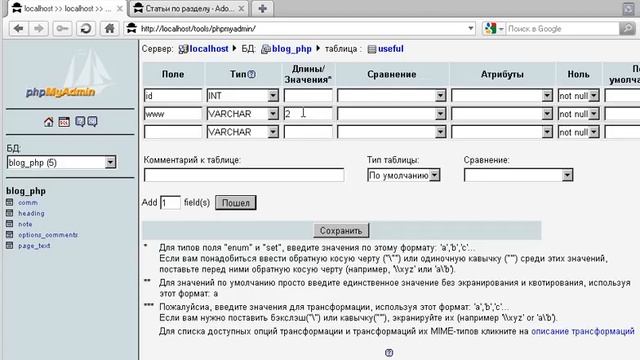This screenshot has width=640, height=360.
Task: Close the 'Статьи по разделу' tab
Action: pos(241,9)
